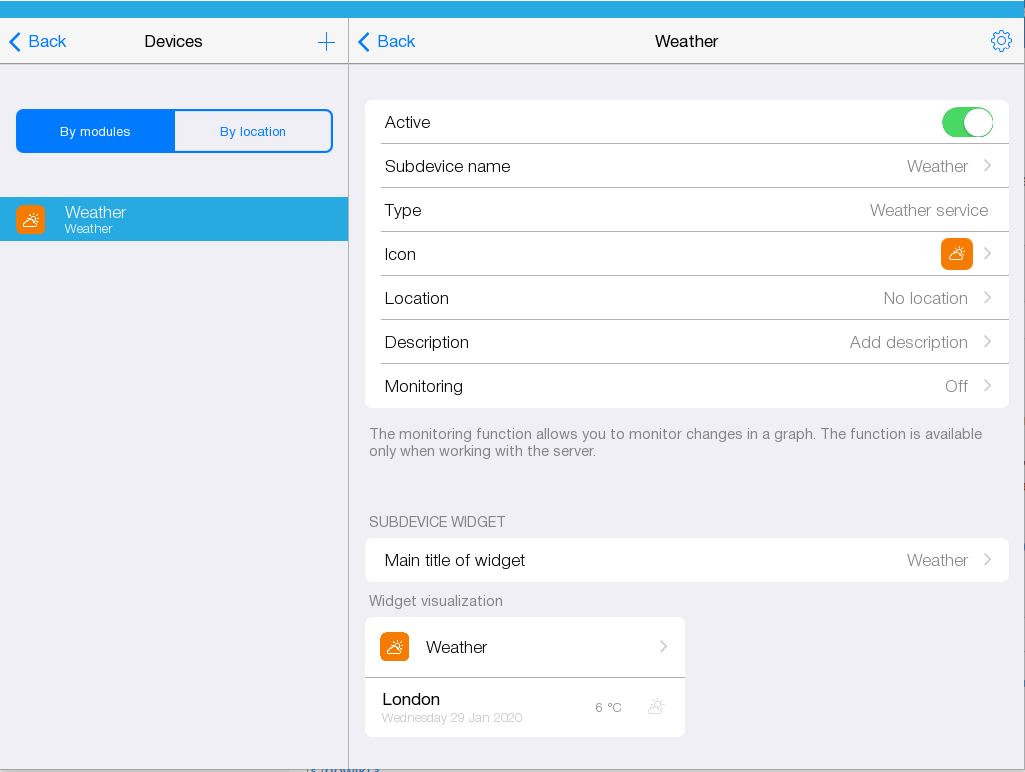Open the Monitoring Off option
Image resolution: width=1025 pixels, height=772 pixels.
[956, 386]
